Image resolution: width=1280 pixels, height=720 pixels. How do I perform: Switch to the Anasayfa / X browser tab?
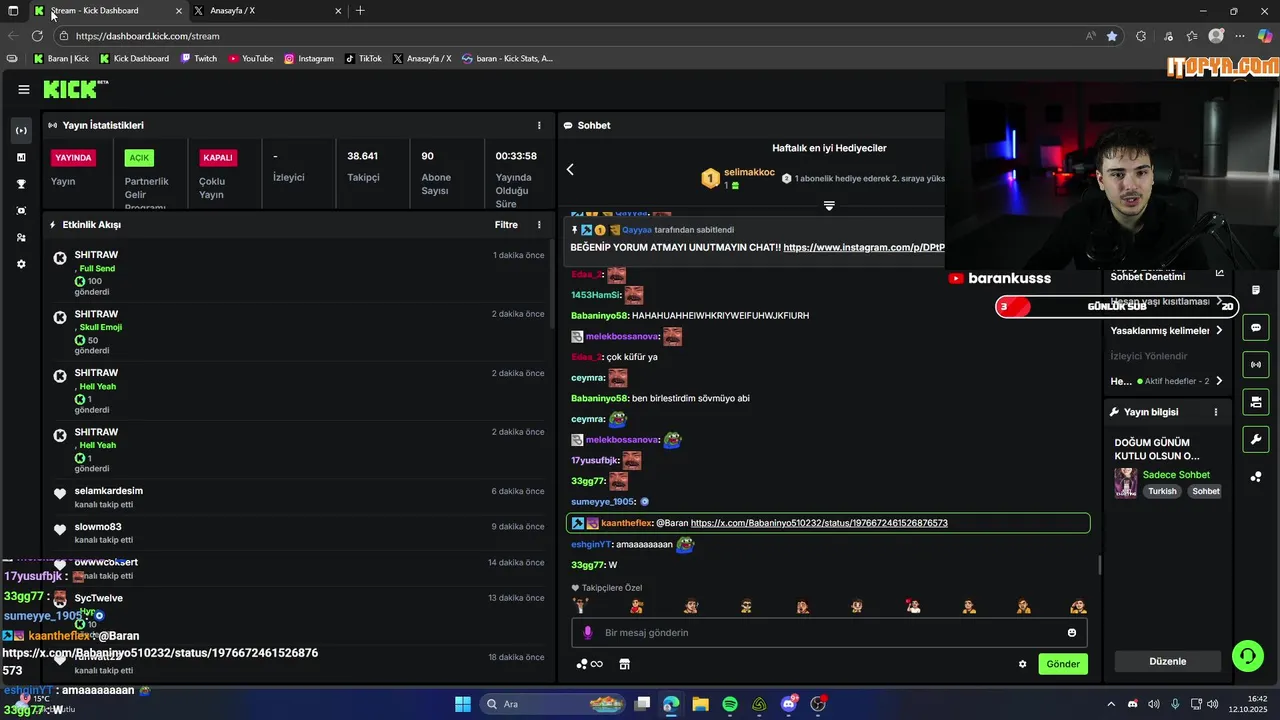[267, 11]
